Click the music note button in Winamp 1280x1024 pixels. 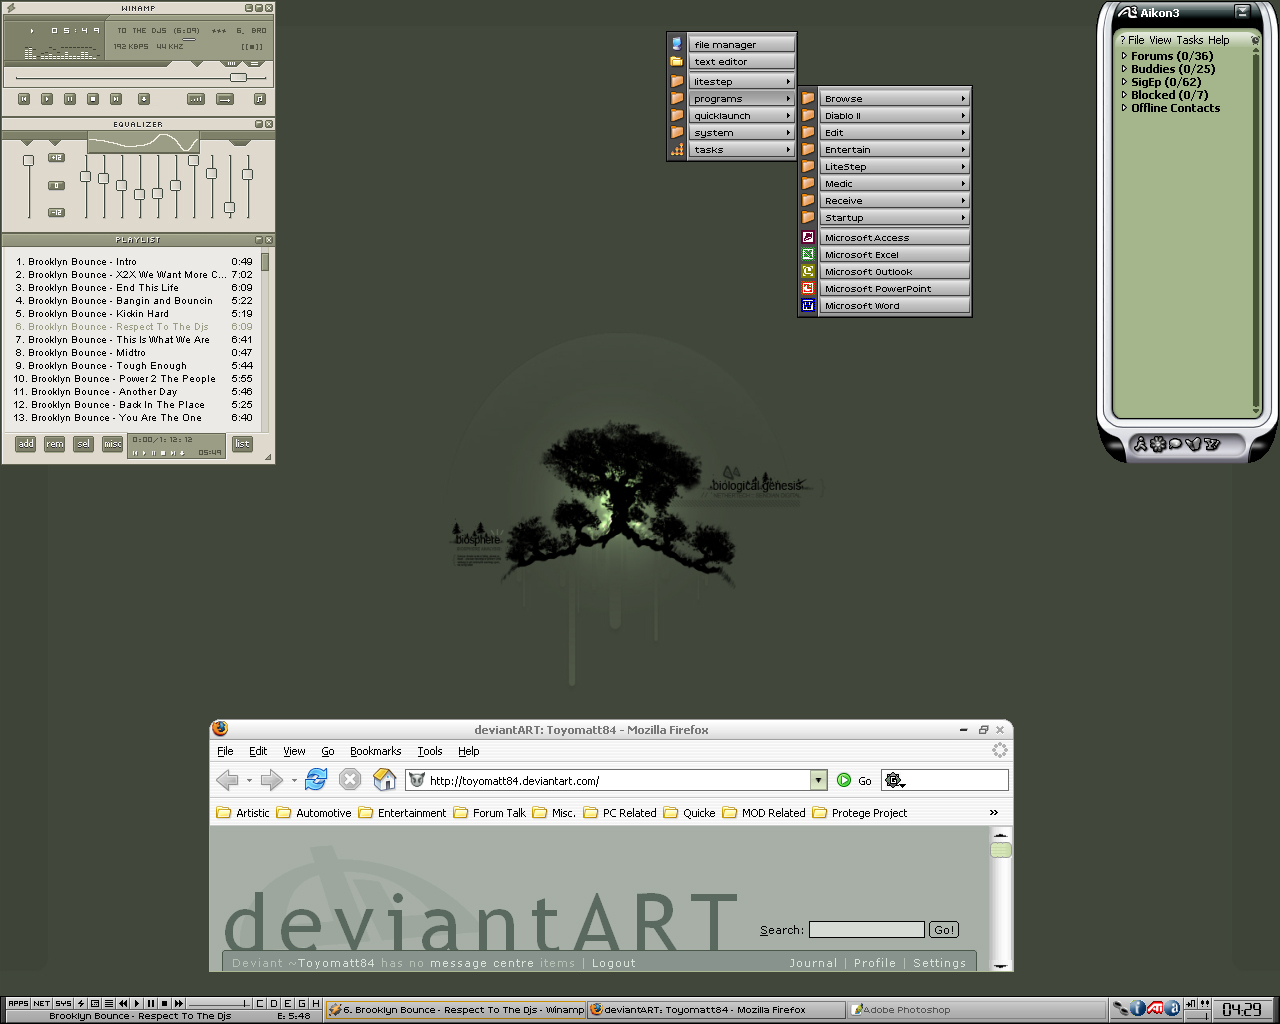coord(260,99)
